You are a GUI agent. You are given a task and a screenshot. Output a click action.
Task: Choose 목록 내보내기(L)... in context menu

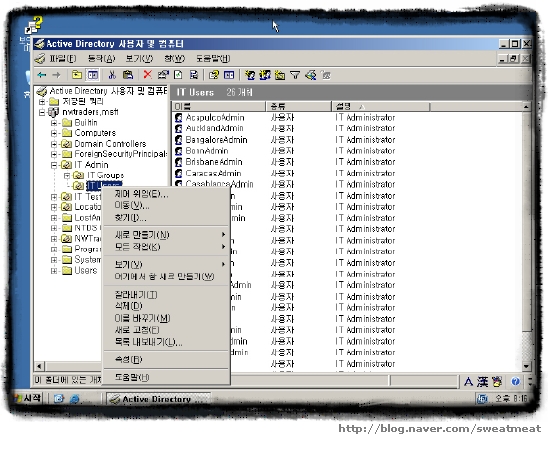166,342
